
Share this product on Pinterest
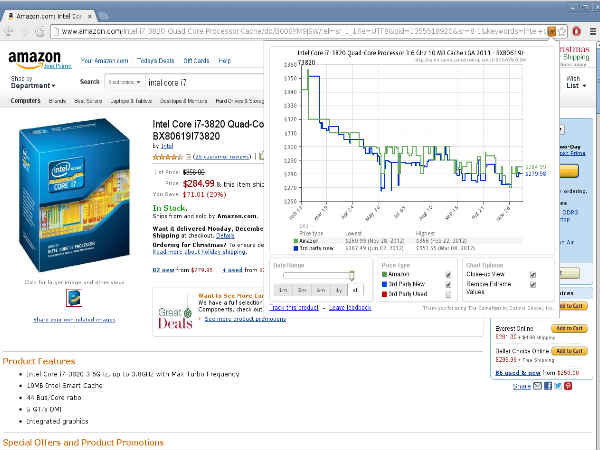coord(568,386)
